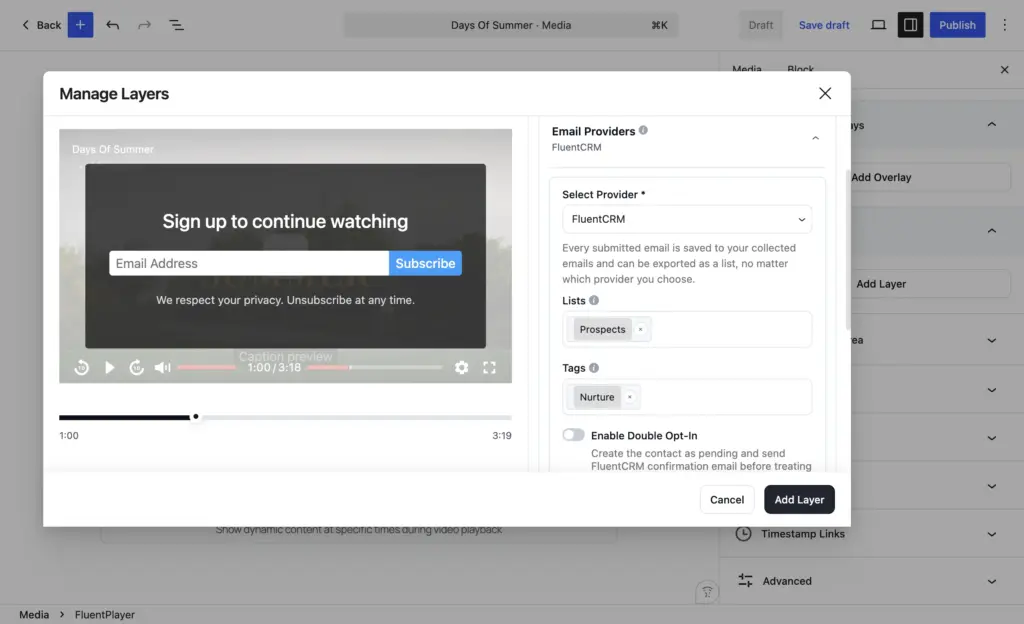Collapse the section above sidebar Add Layer

pyautogui.click(x=991, y=230)
